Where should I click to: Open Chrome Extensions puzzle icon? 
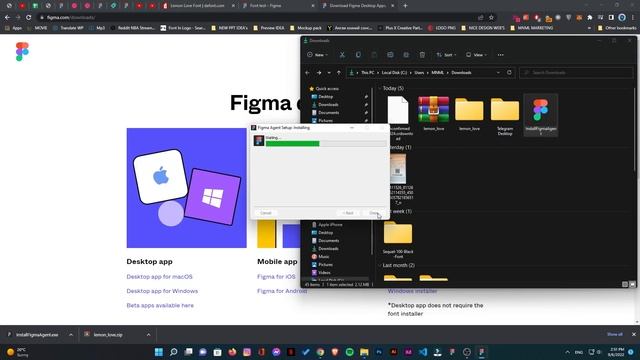click(x=590, y=18)
